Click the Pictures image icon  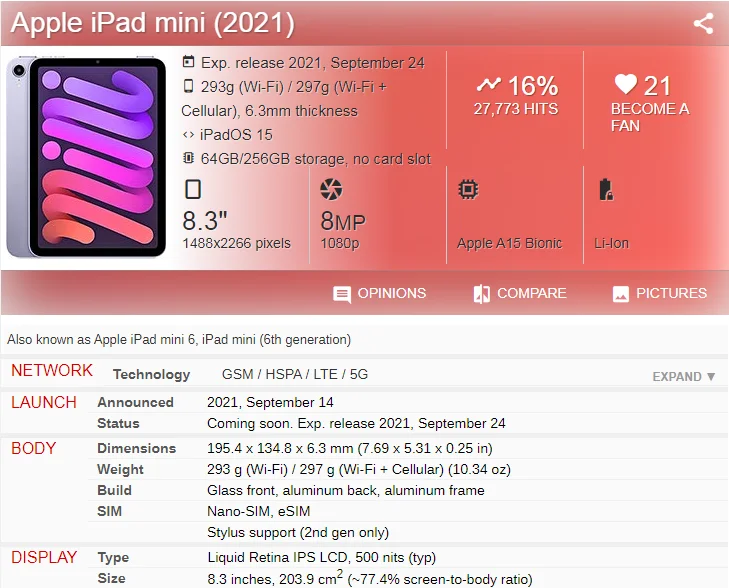[x=621, y=294]
